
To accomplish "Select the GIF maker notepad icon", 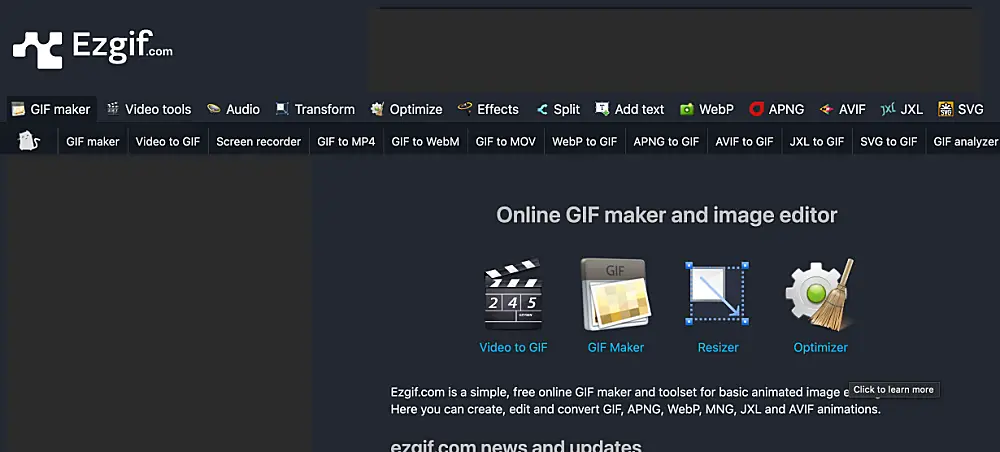I will point(18,109).
